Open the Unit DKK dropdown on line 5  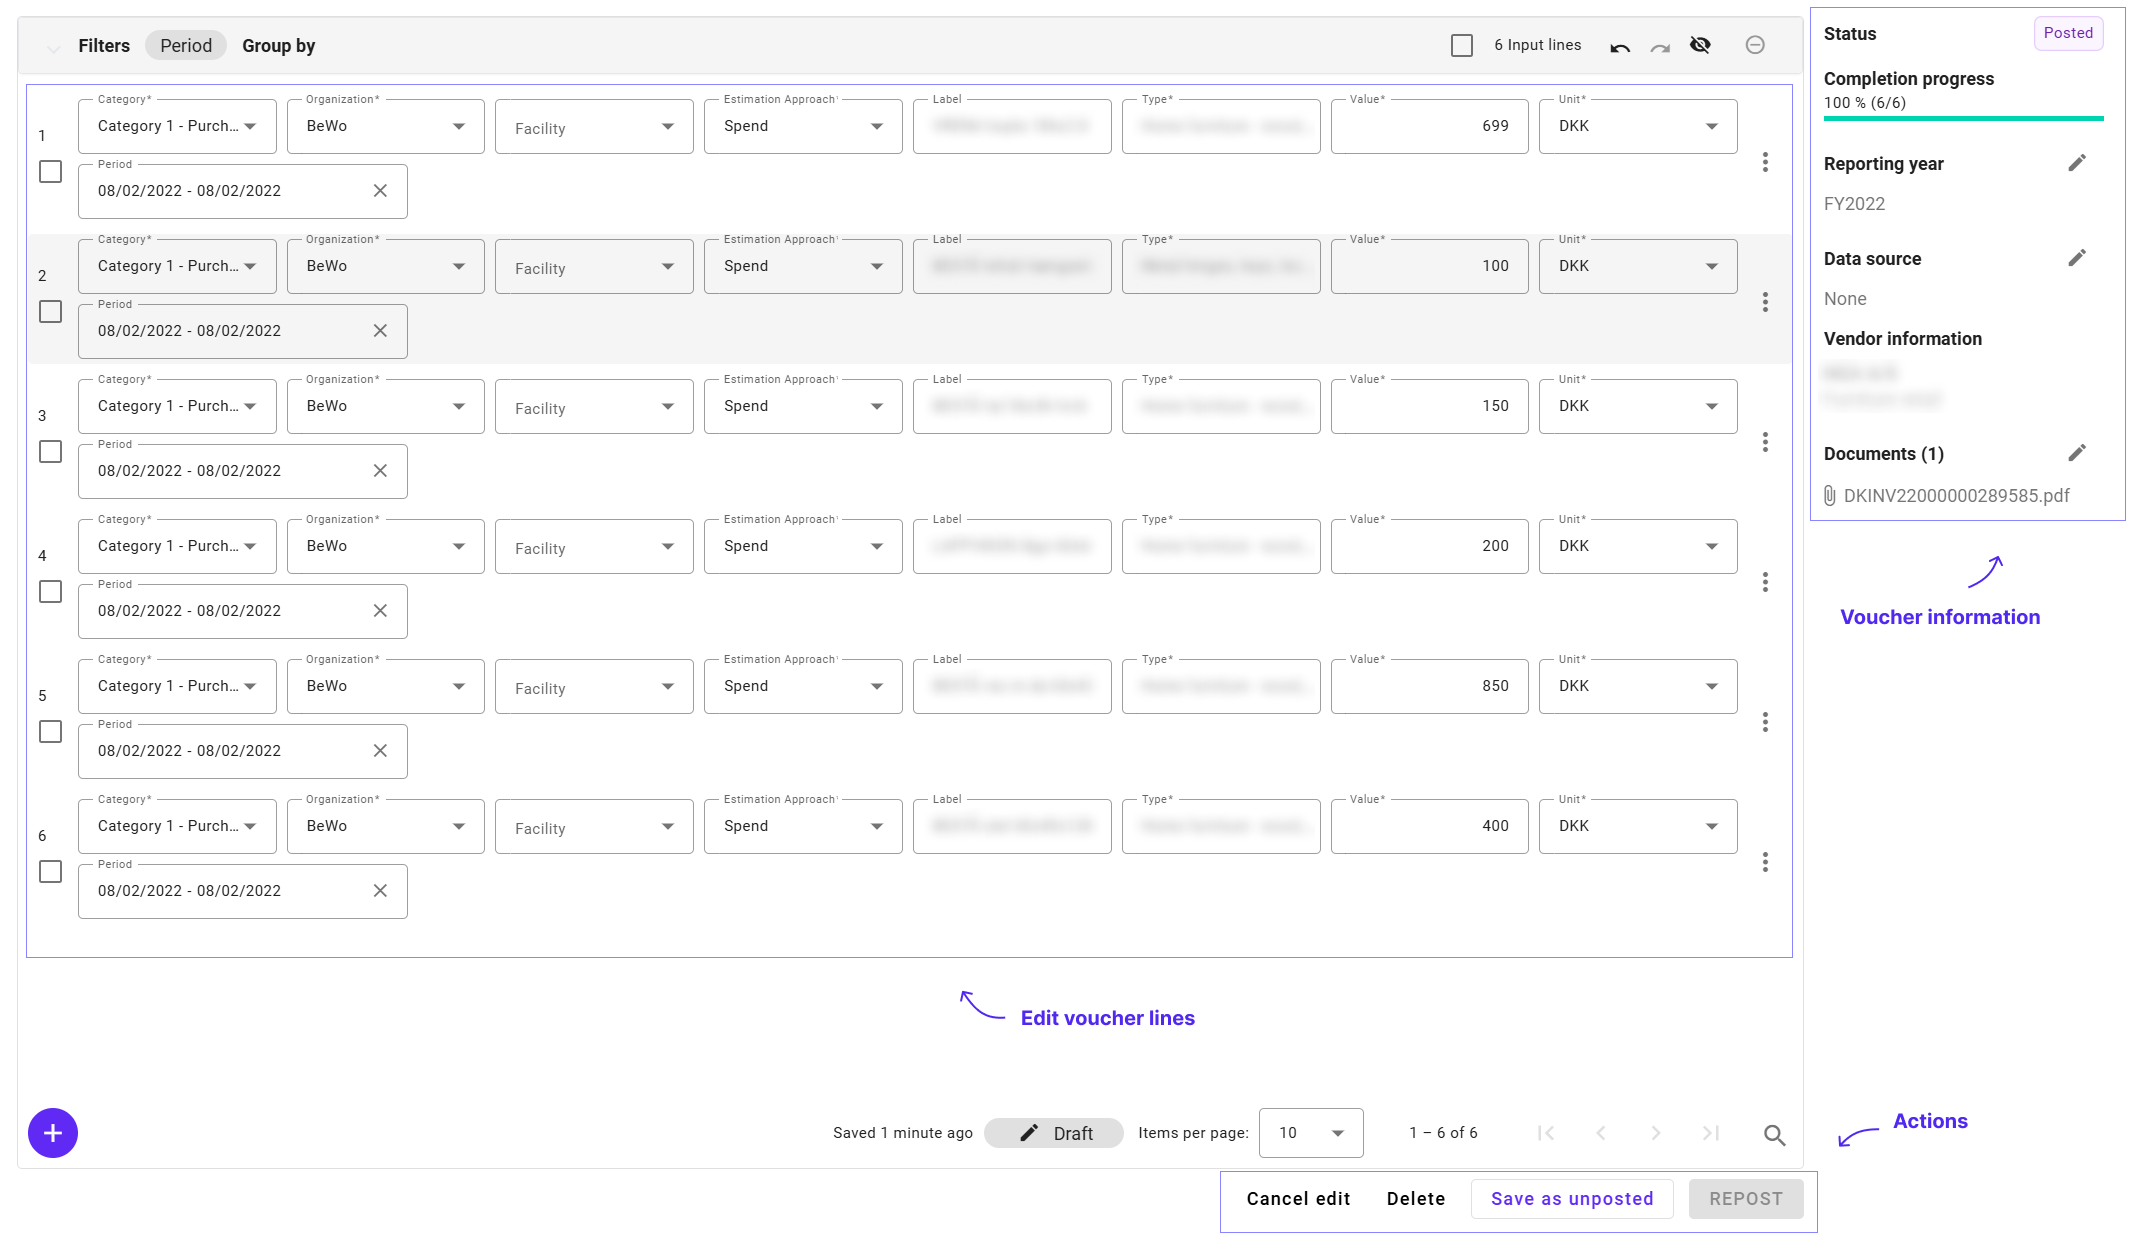click(x=1638, y=686)
